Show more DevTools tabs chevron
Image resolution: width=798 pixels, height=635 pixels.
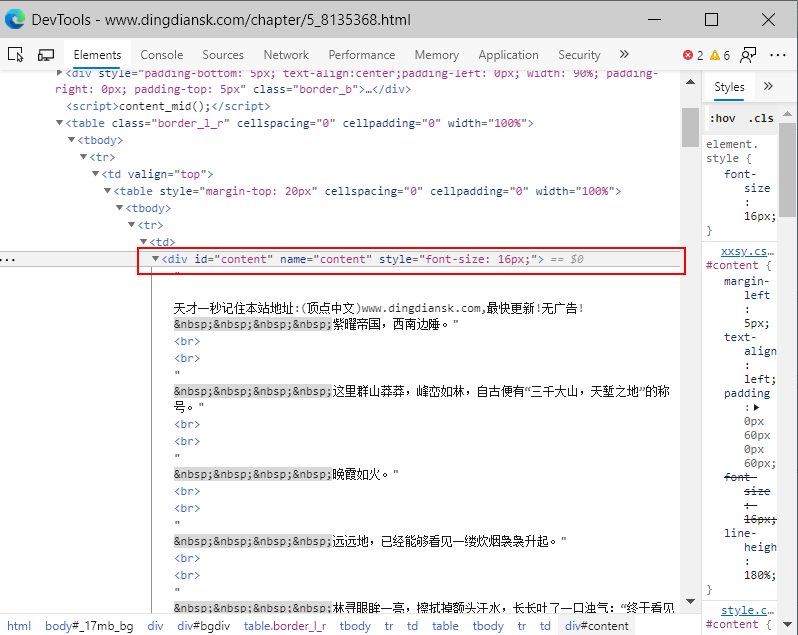click(624, 54)
